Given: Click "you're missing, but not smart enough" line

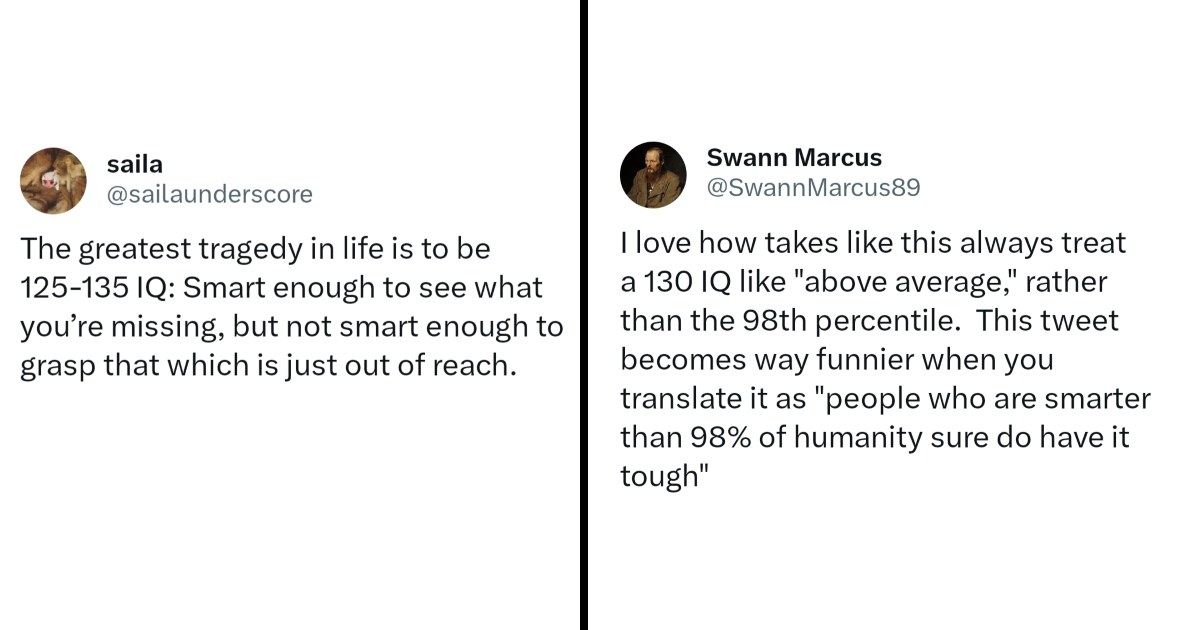Looking at the screenshot, I should click(x=291, y=327).
